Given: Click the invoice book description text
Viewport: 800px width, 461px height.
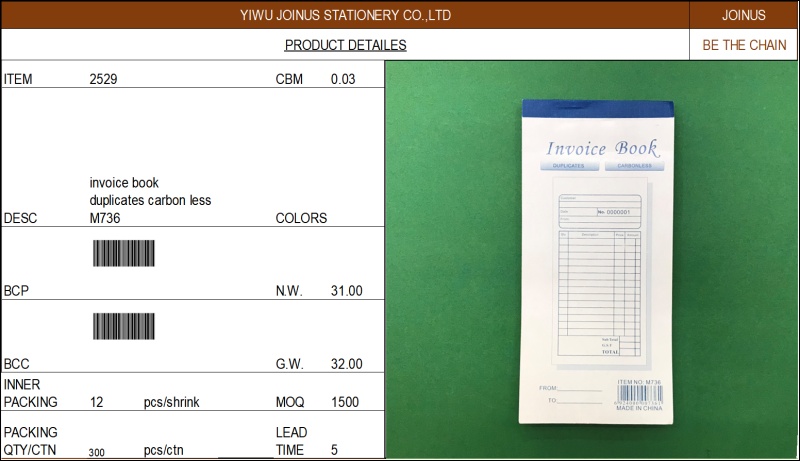Looking at the screenshot, I should (150, 200).
